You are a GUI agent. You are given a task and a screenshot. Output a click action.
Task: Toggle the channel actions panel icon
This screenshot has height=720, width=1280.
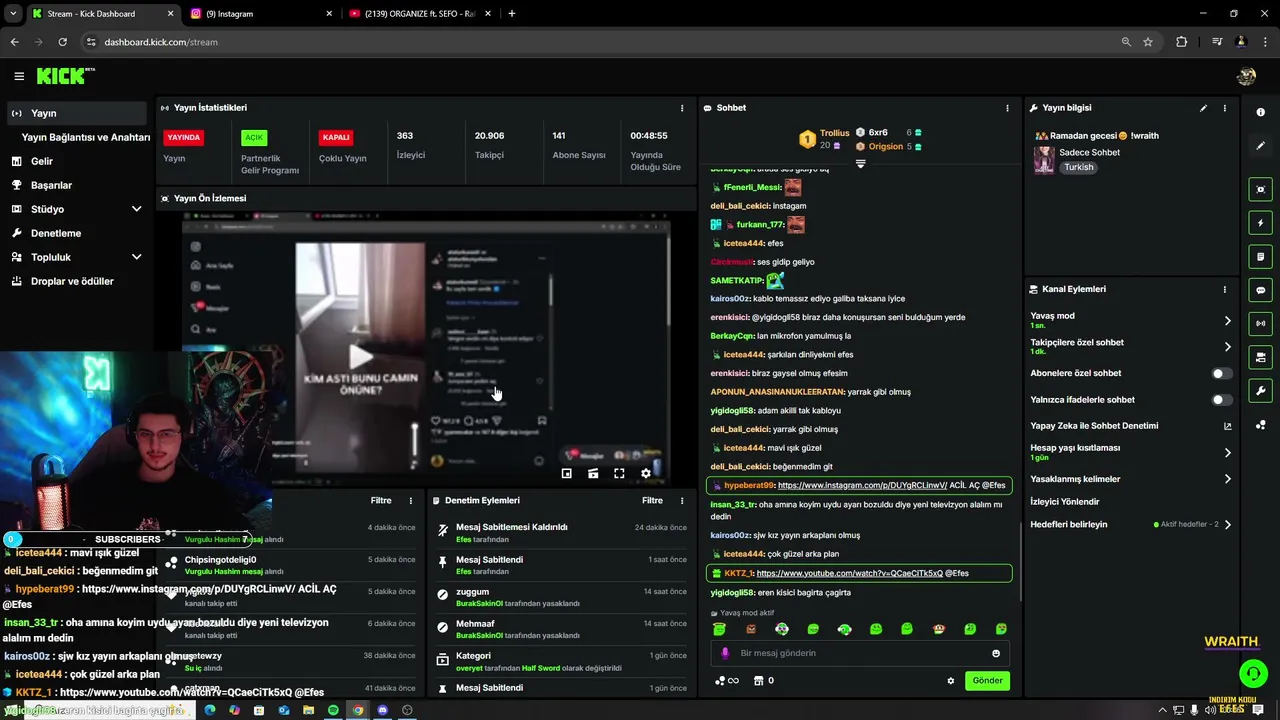click(1260, 357)
